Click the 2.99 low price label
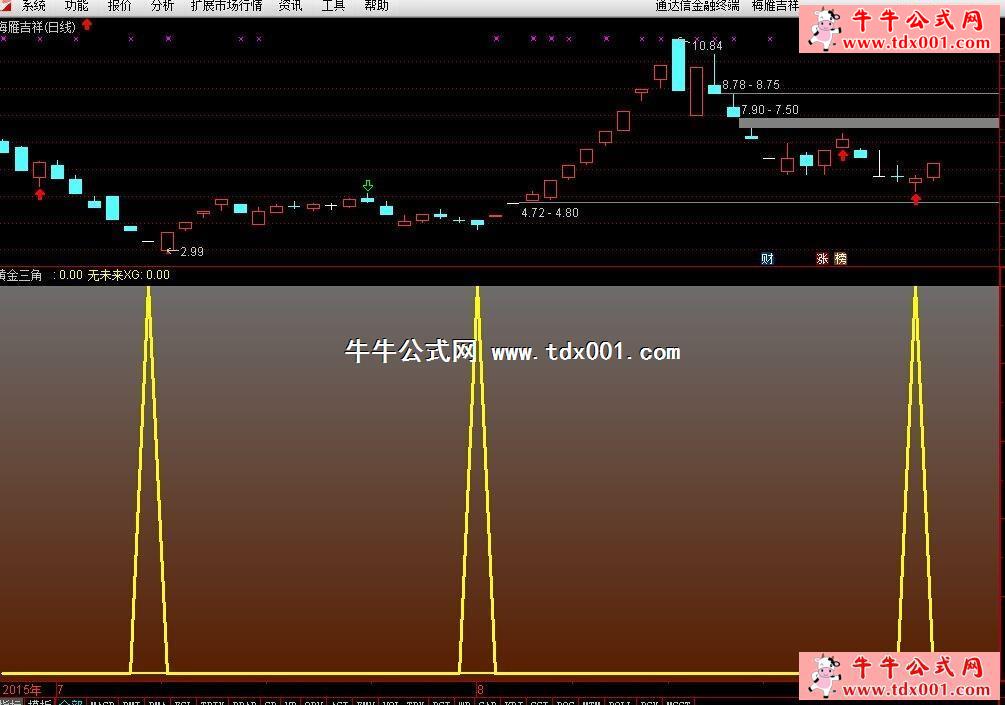Viewport: 1005px width, 705px height. point(192,252)
